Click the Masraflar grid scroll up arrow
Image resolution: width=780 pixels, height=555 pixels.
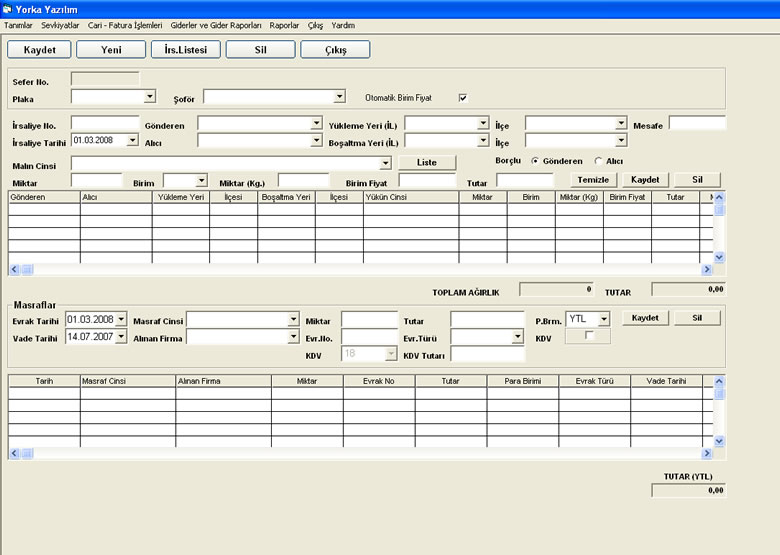[x=719, y=381]
